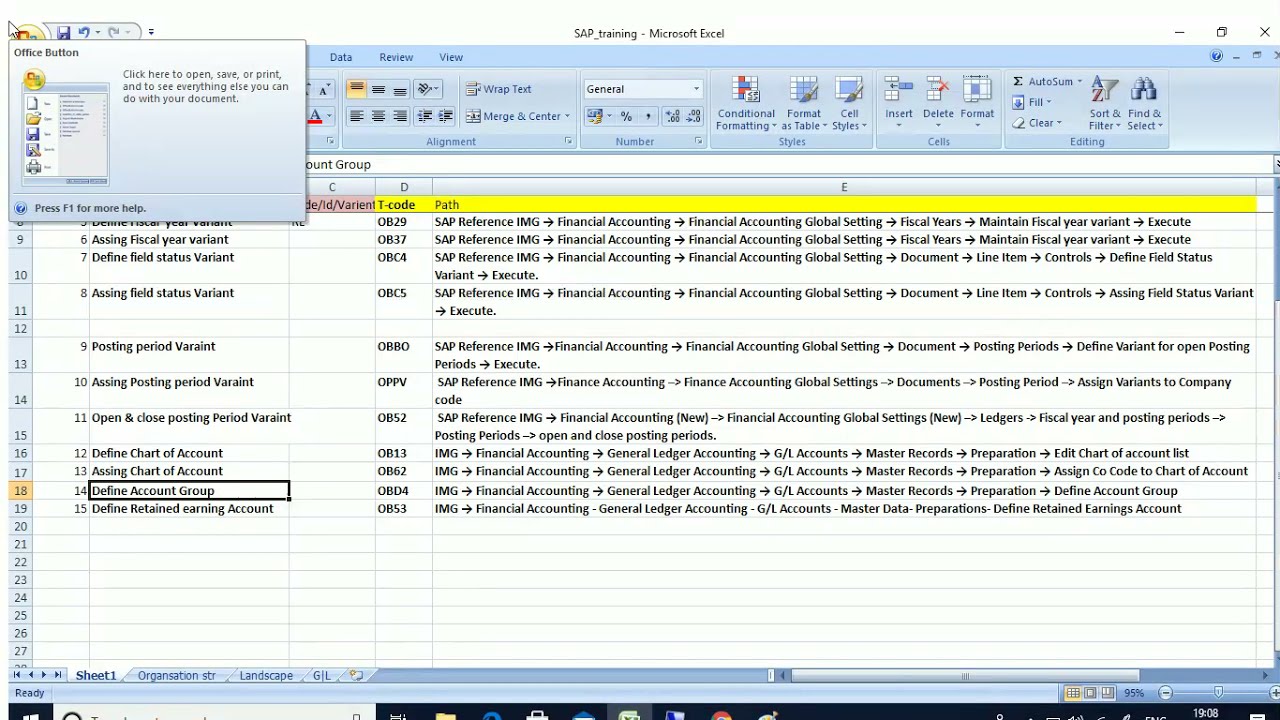Image resolution: width=1280 pixels, height=720 pixels.
Task: Click Accounting Number Format icon
Action: click(597, 116)
